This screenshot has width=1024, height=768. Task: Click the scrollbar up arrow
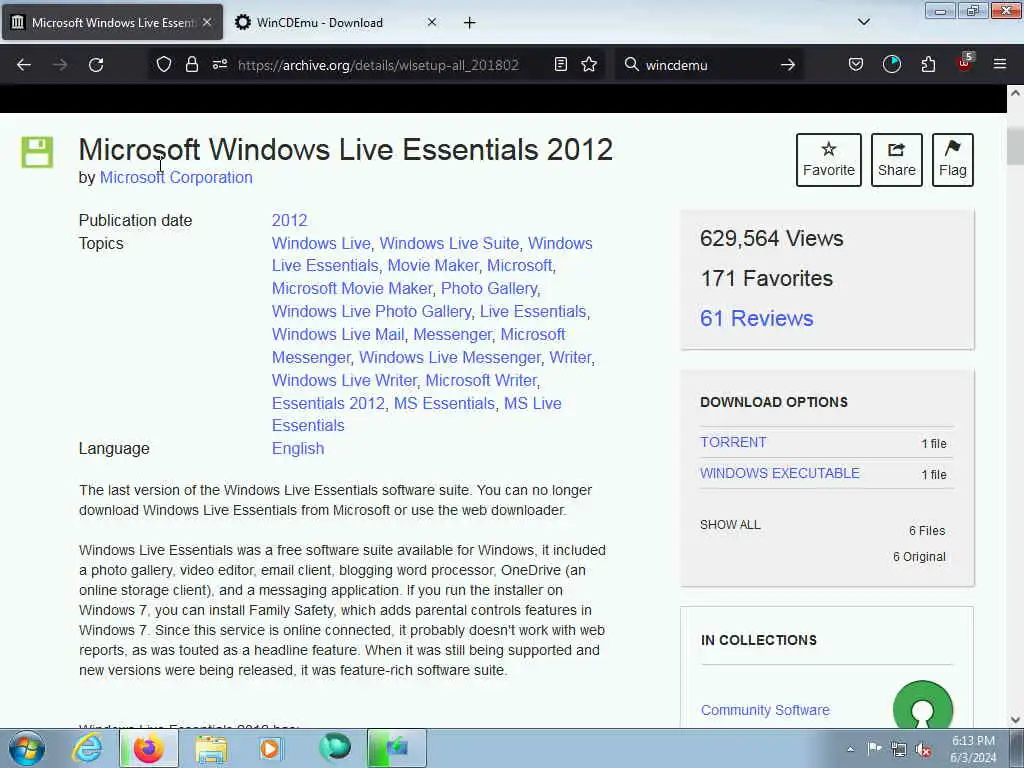point(1015,93)
